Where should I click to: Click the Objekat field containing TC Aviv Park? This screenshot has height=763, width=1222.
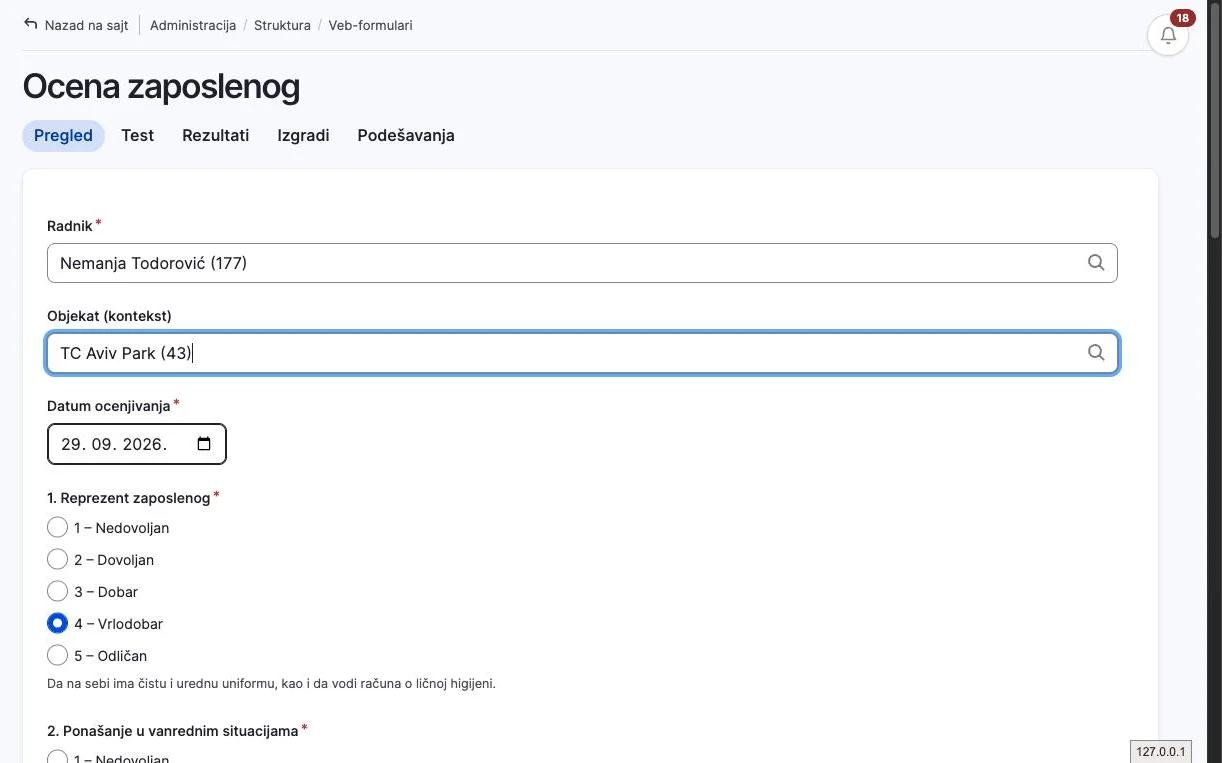(582, 353)
